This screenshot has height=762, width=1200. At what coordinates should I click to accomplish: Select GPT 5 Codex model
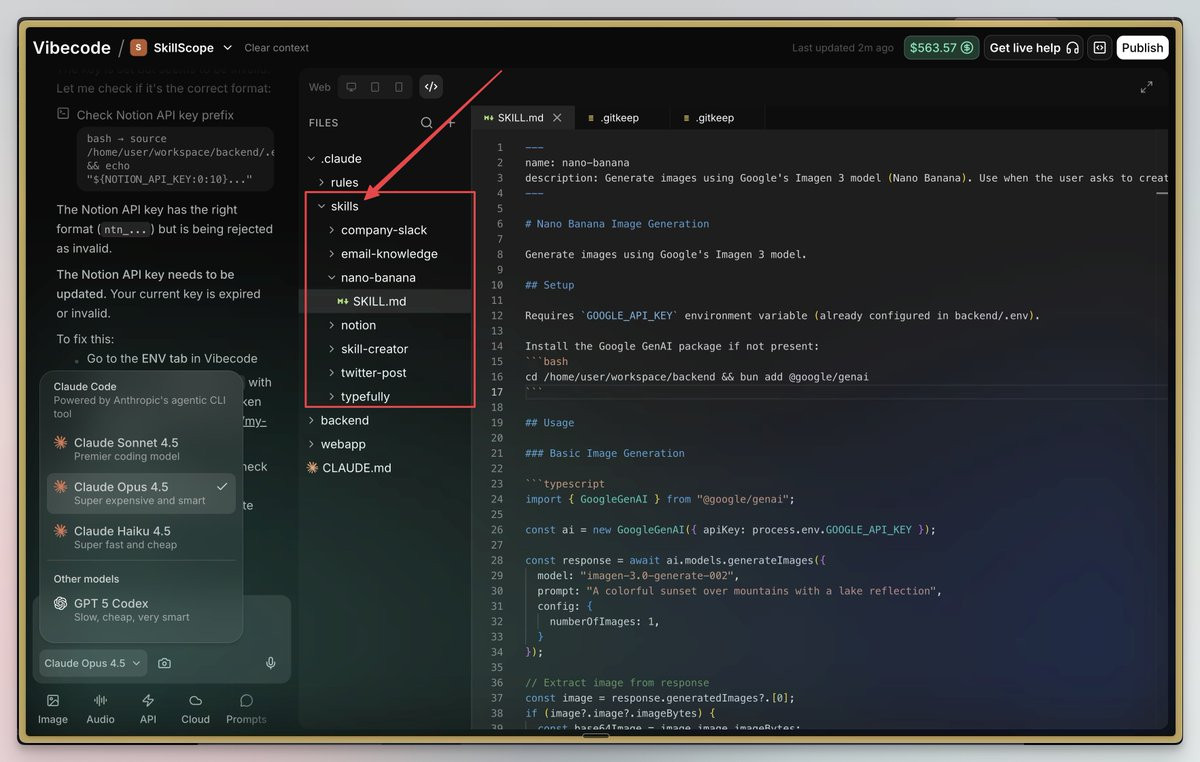141,609
